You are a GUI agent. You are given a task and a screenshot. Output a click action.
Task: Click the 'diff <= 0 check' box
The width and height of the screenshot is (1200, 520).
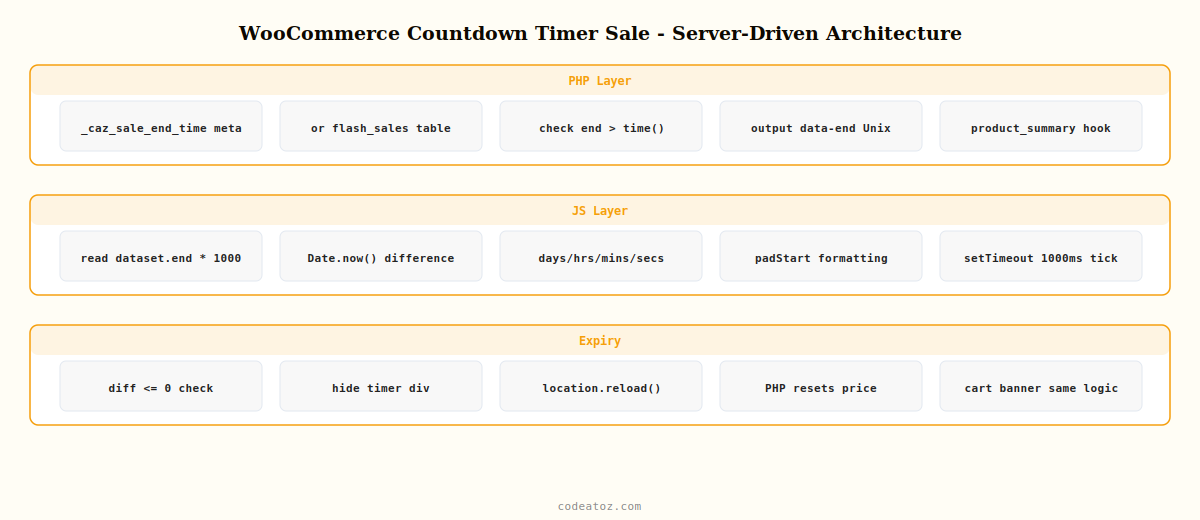(161, 386)
